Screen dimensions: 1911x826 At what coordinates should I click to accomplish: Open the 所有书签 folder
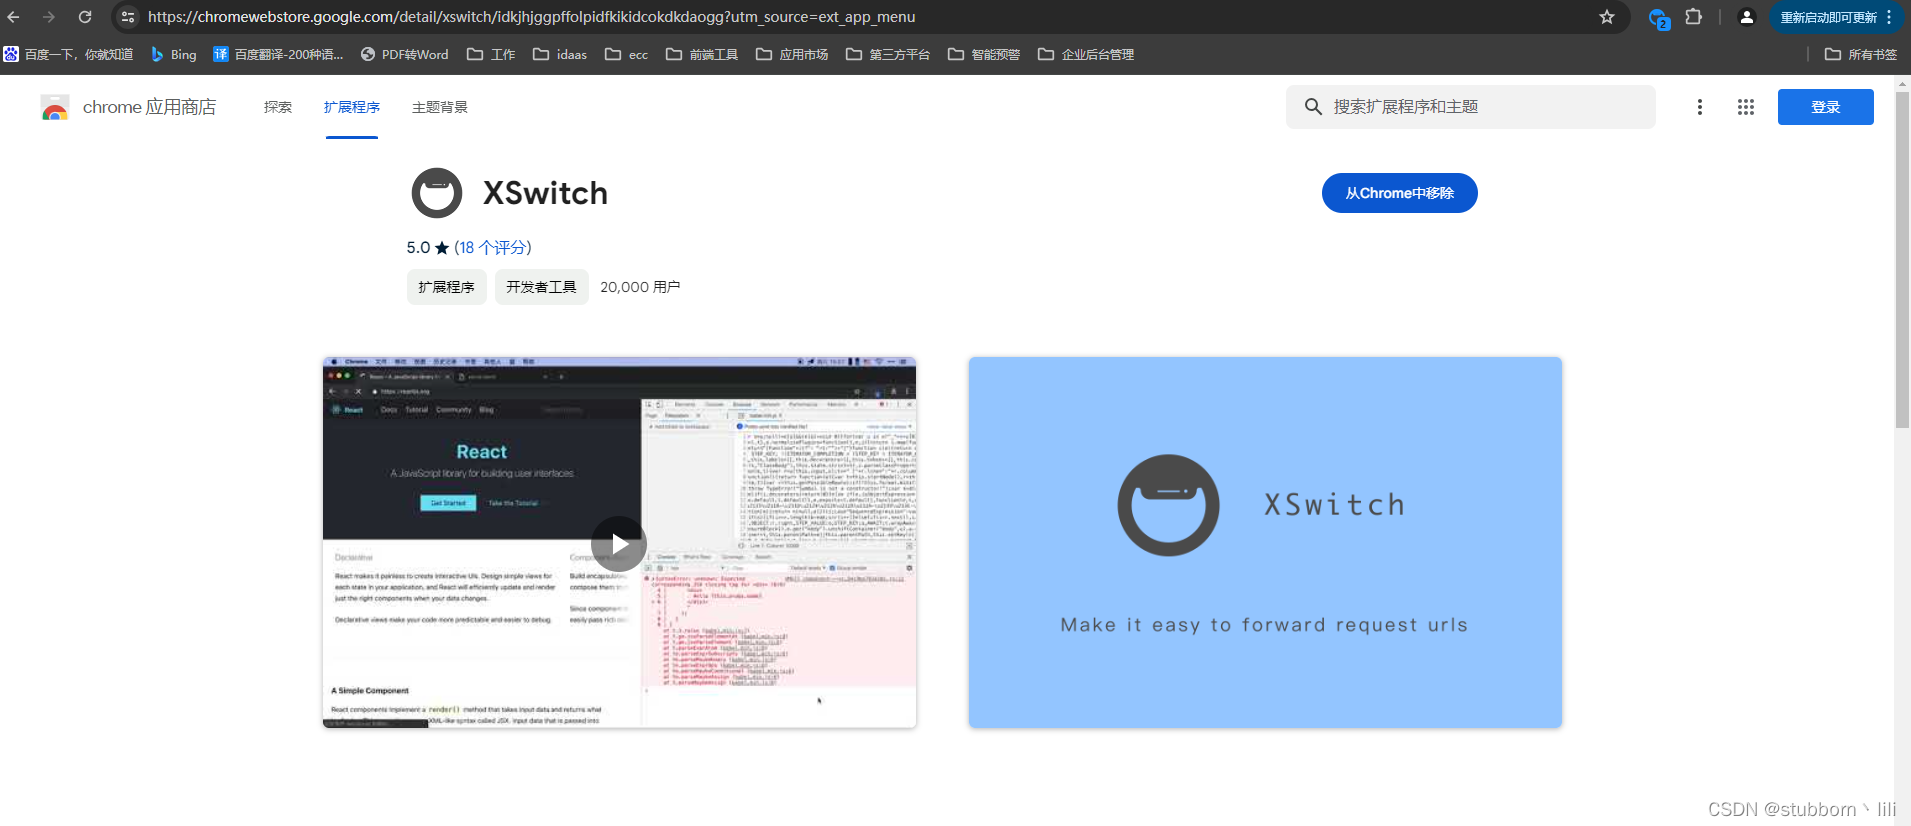(1861, 54)
